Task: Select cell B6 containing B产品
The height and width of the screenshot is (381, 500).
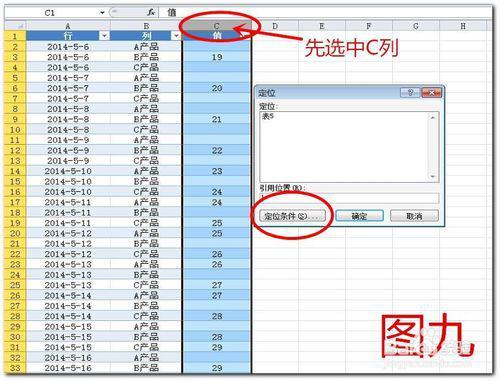Action: pyautogui.click(x=146, y=88)
